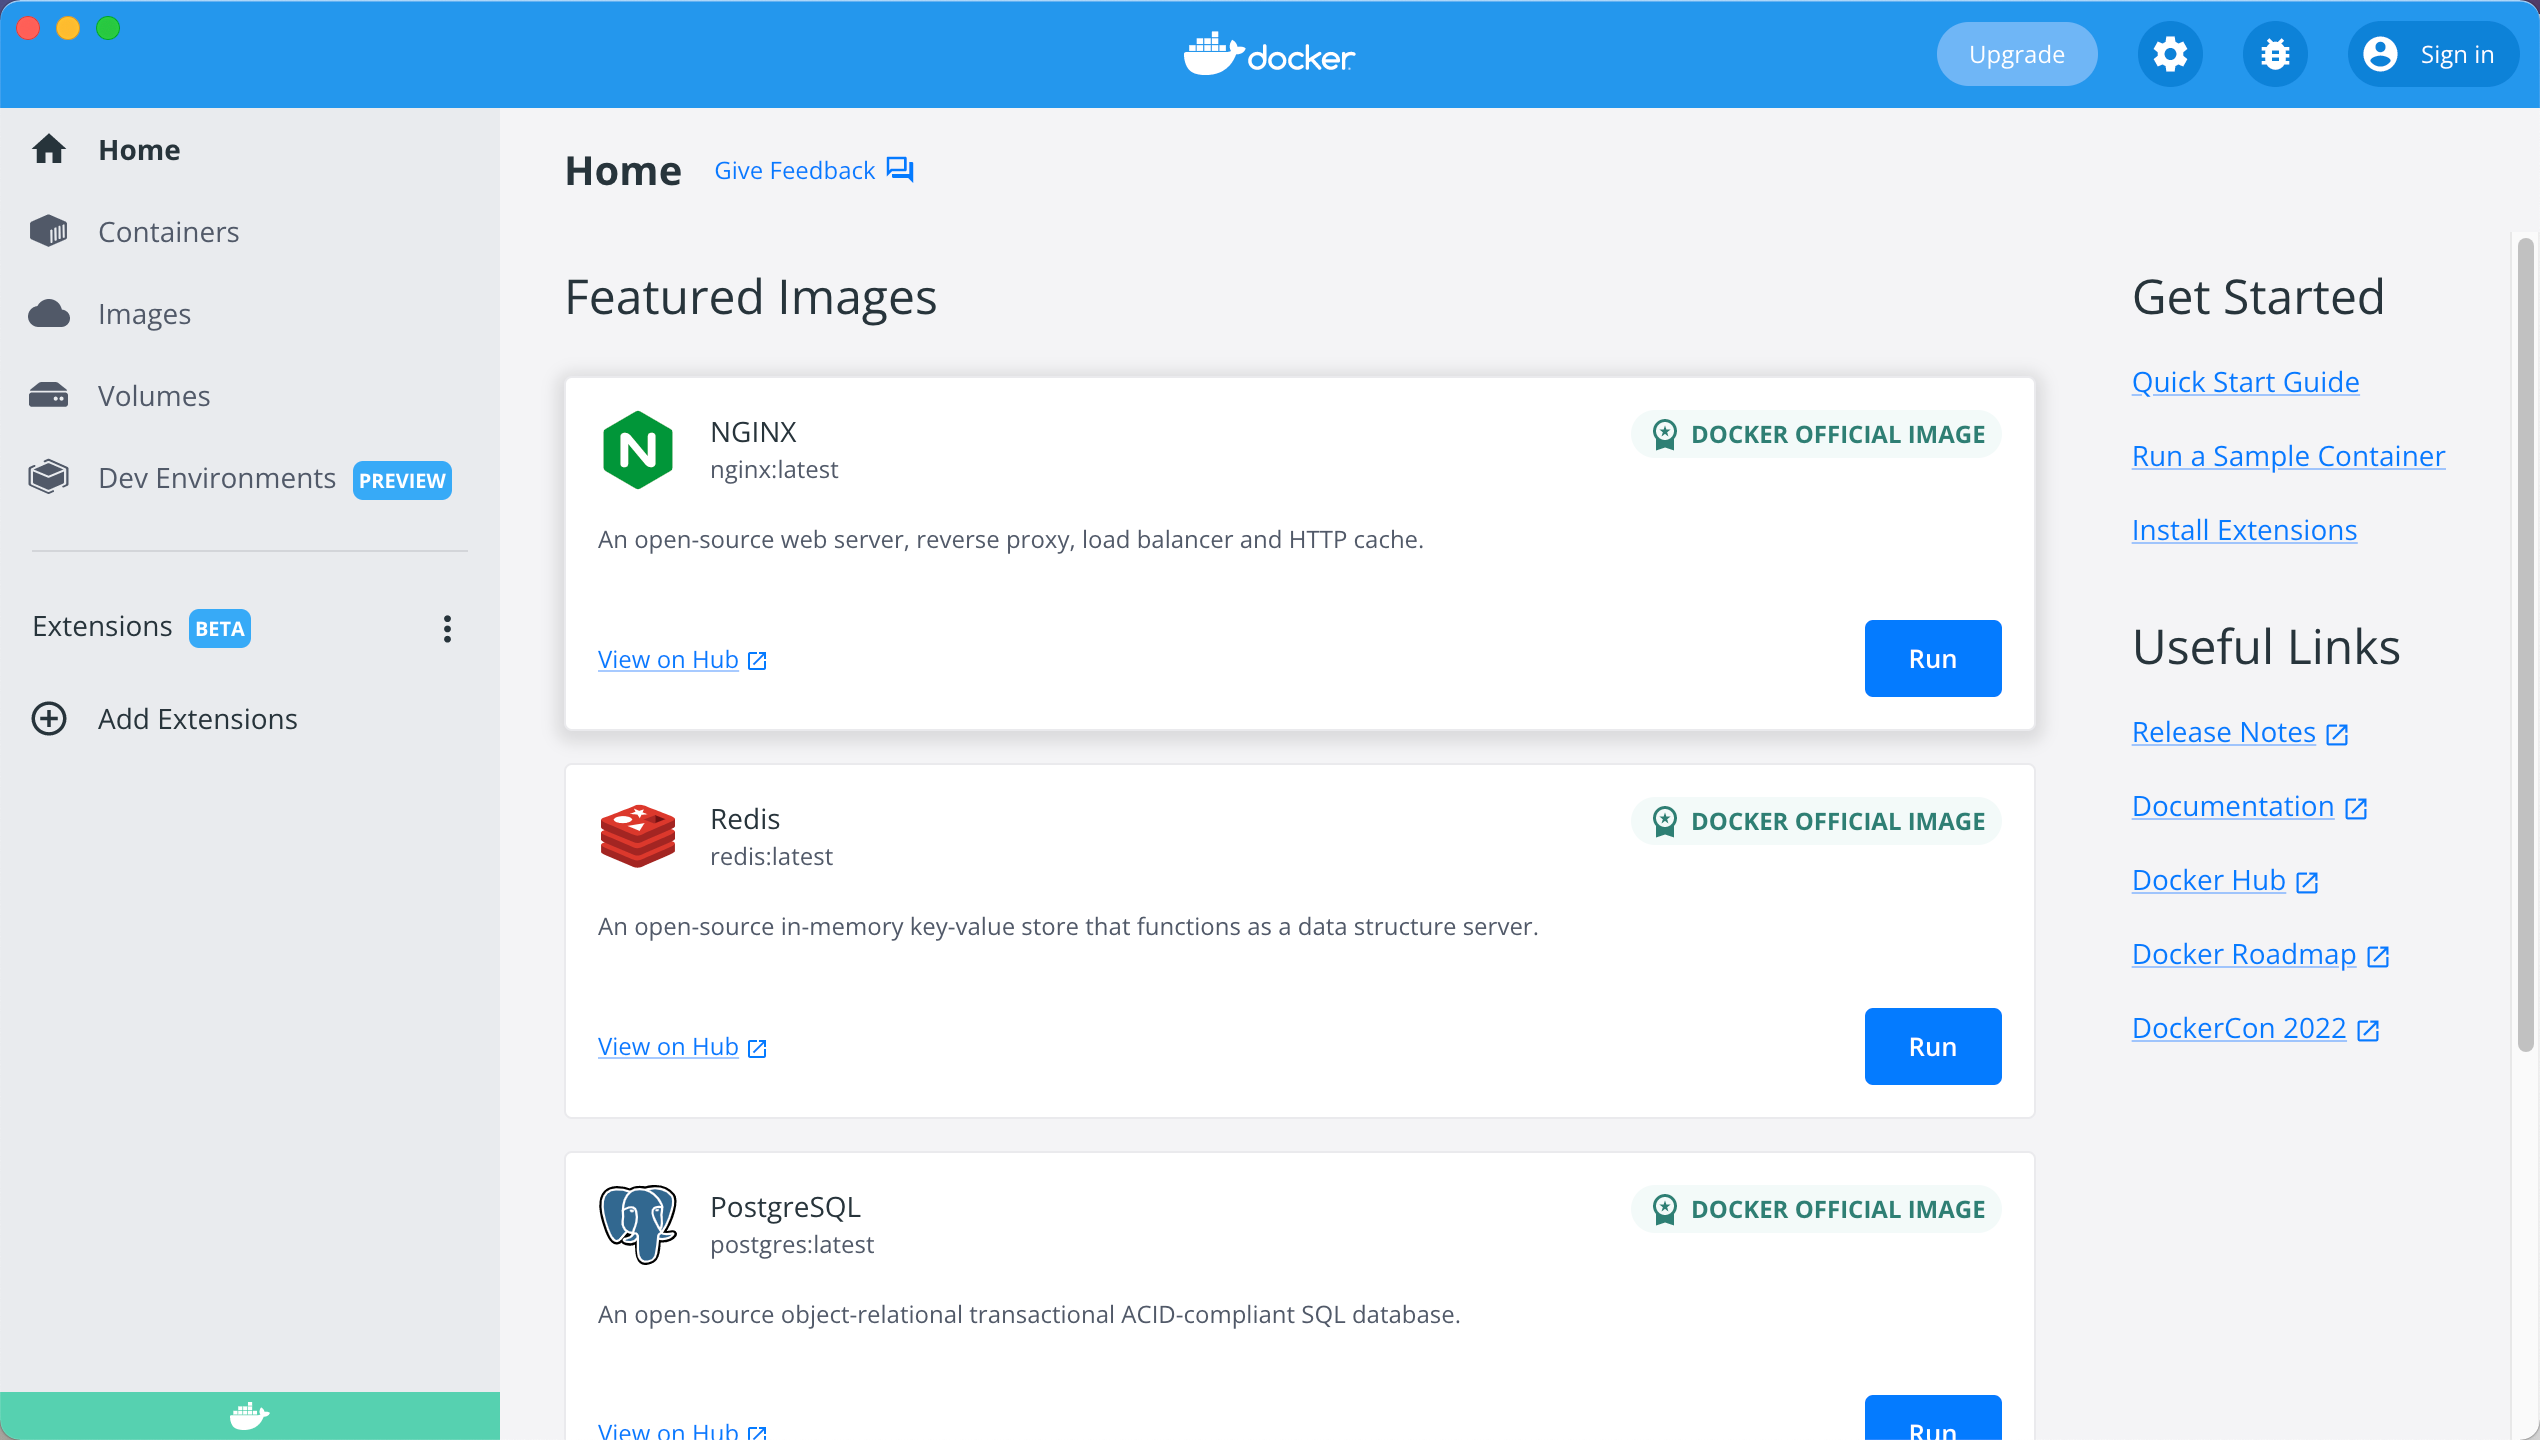Click the bug troubleshoot icon
The image size is (2540, 1440).
(x=2275, y=54)
